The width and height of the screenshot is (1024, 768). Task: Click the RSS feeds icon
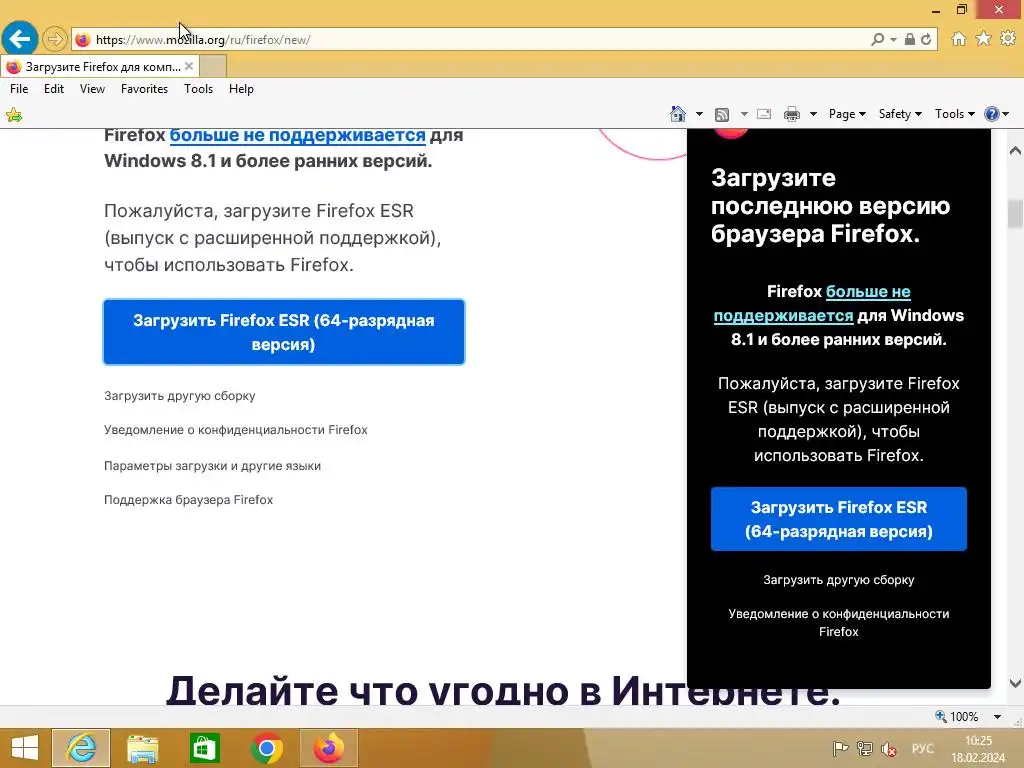click(x=722, y=115)
